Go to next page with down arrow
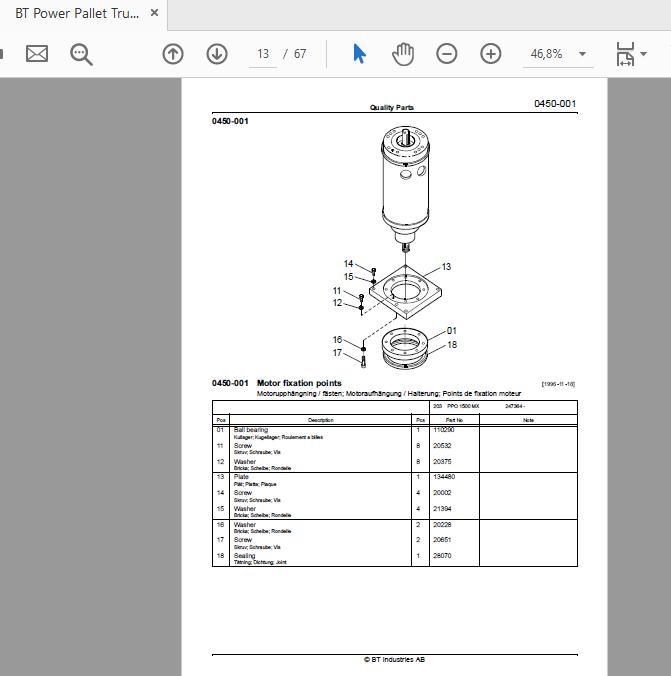This screenshot has width=671, height=676. (217, 54)
